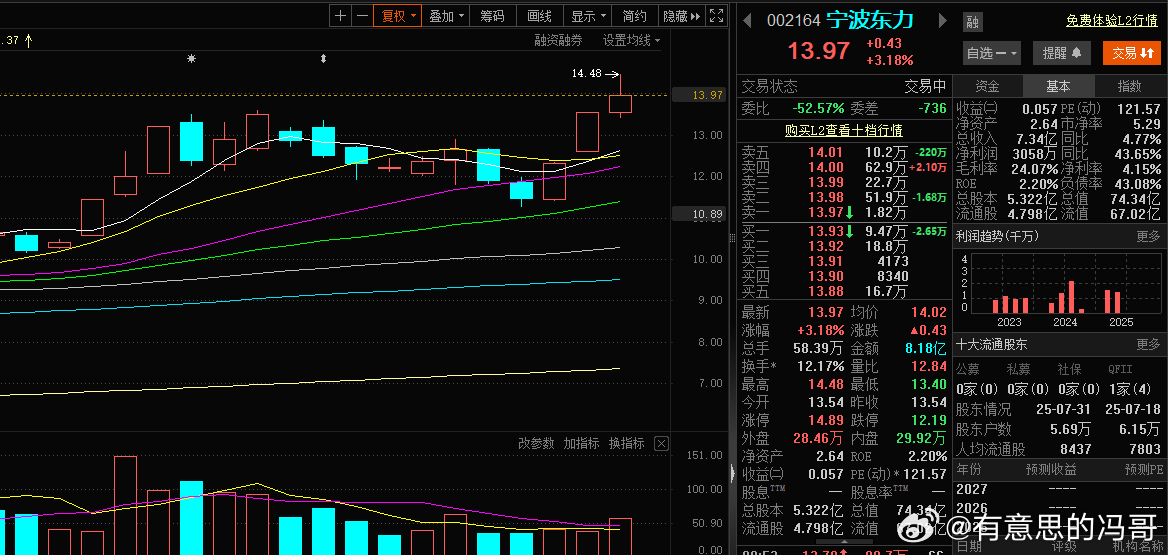
Task: Click the 融 margin badge
Action: [x=972, y=22]
